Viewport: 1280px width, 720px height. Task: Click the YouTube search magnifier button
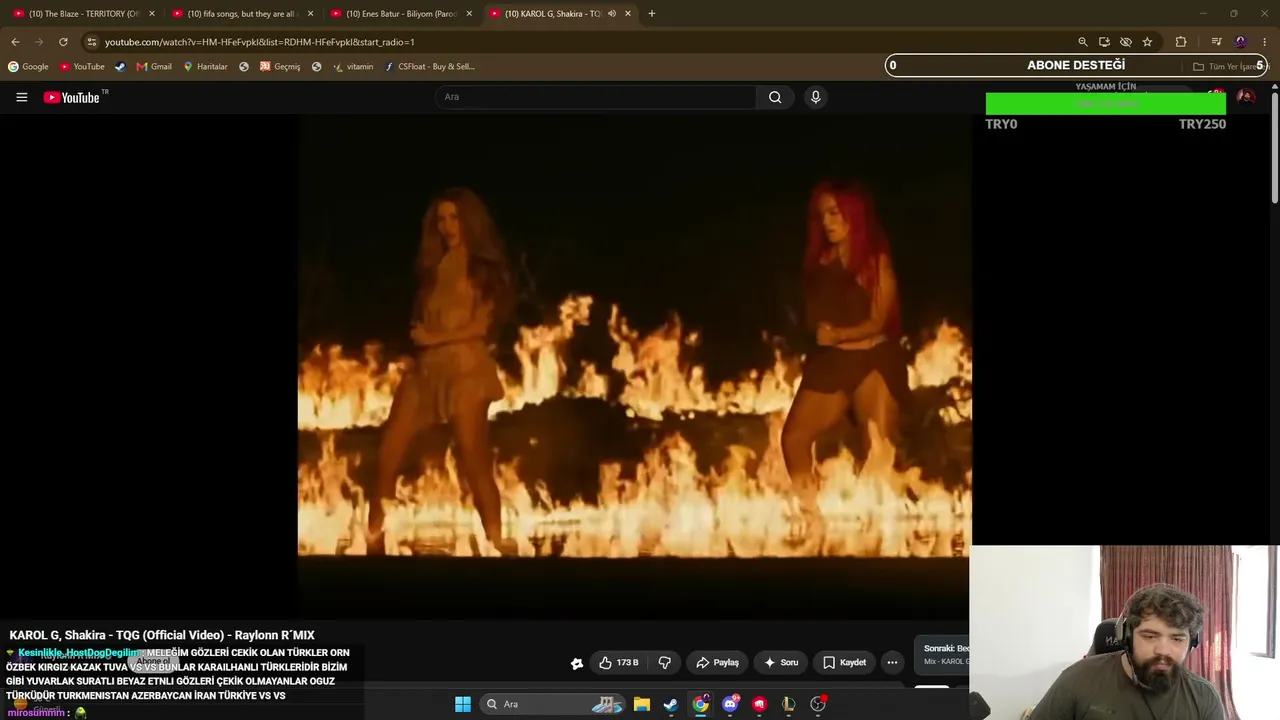[775, 97]
